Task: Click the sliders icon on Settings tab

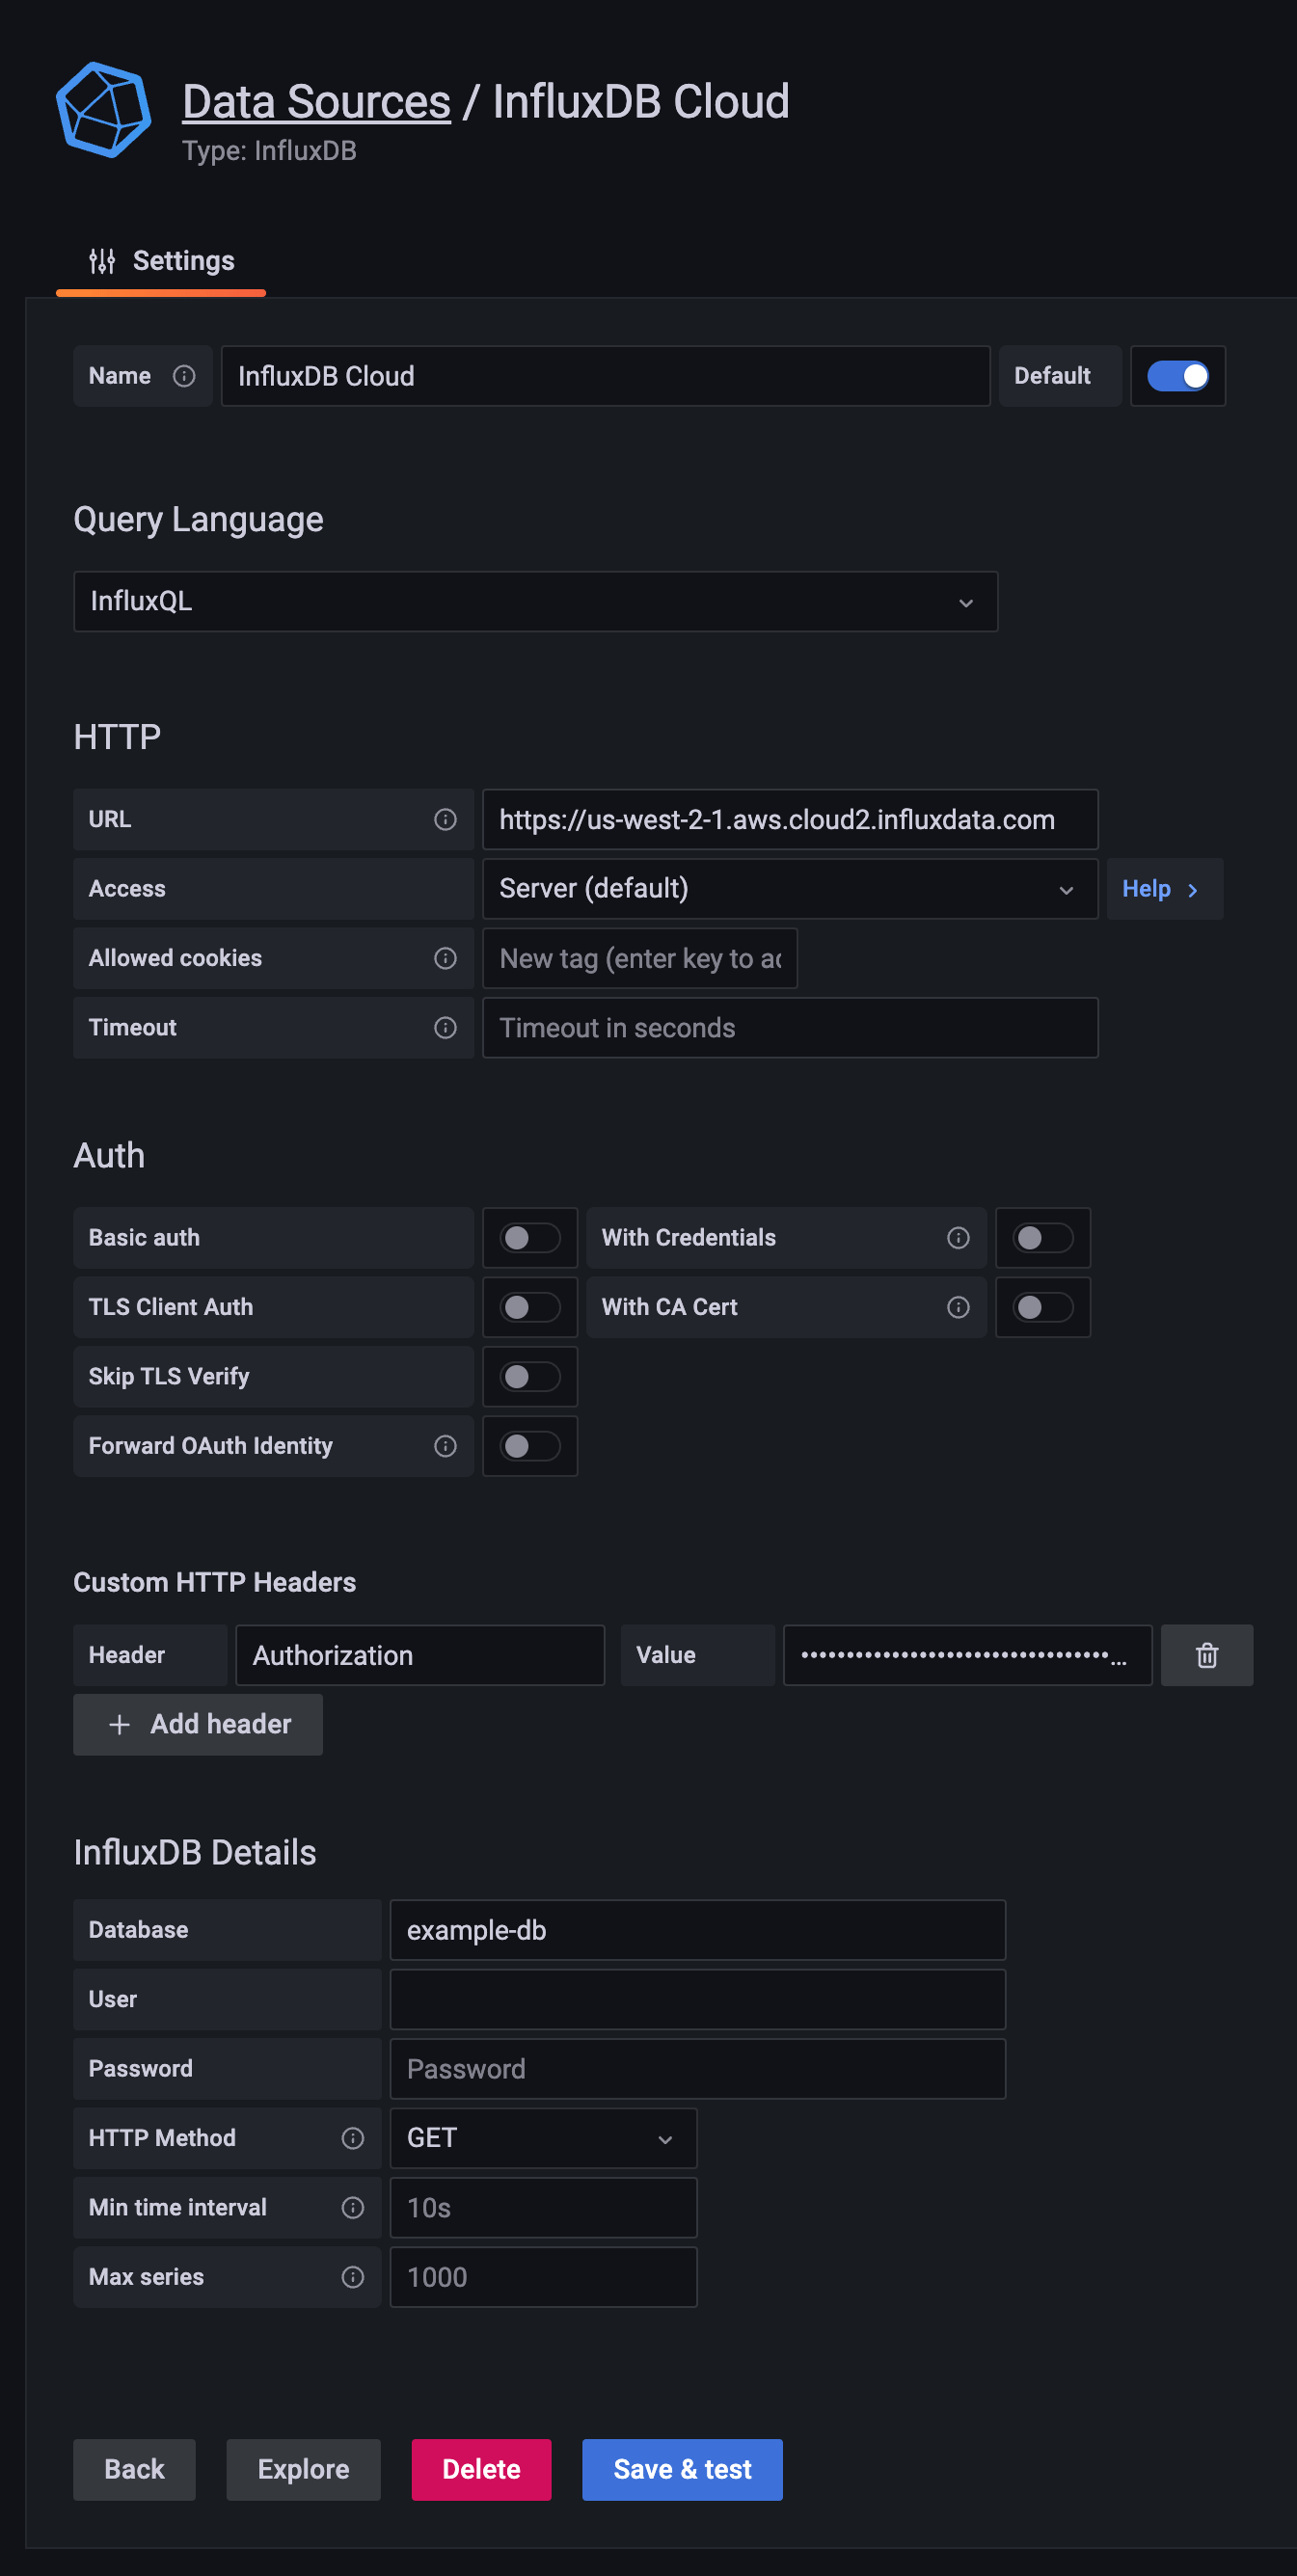Action: 102,261
